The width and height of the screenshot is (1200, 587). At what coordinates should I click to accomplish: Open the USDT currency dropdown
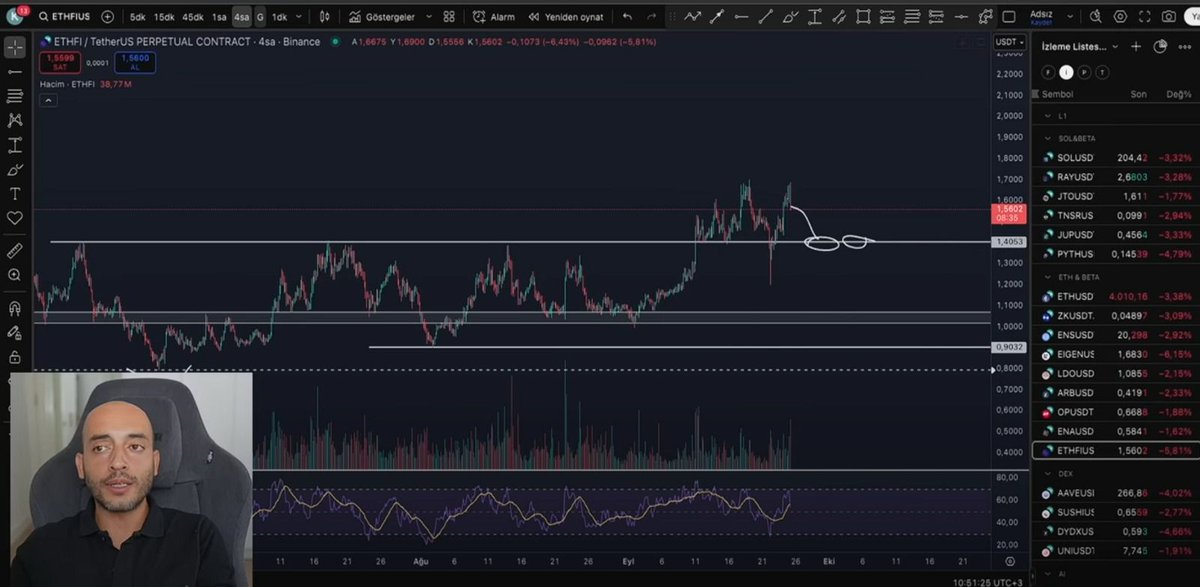1008,41
